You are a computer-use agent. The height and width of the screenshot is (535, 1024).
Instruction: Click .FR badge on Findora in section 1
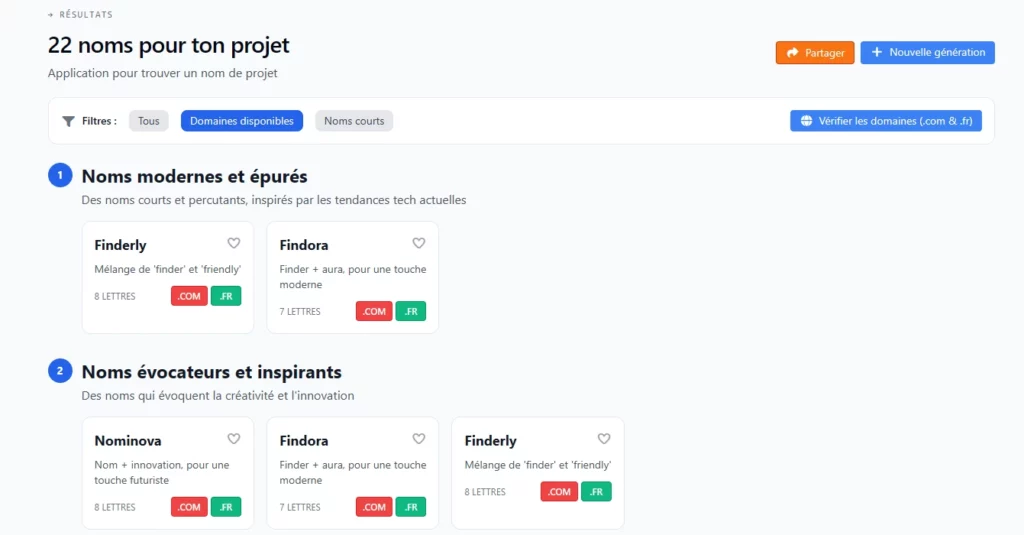click(x=411, y=311)
